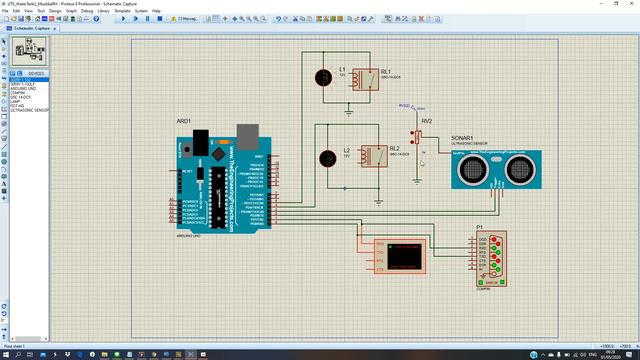This screenshot has width=640, height=360.
Task: Open the simulation messages warning
Action: (x=184, y=19)
